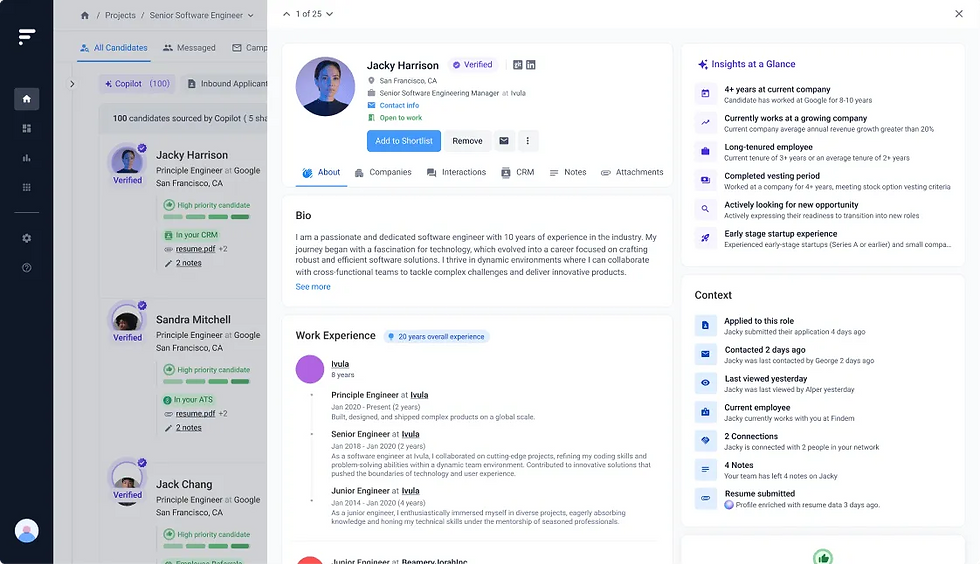Click the purple Ivula company logo

(309, 369)
